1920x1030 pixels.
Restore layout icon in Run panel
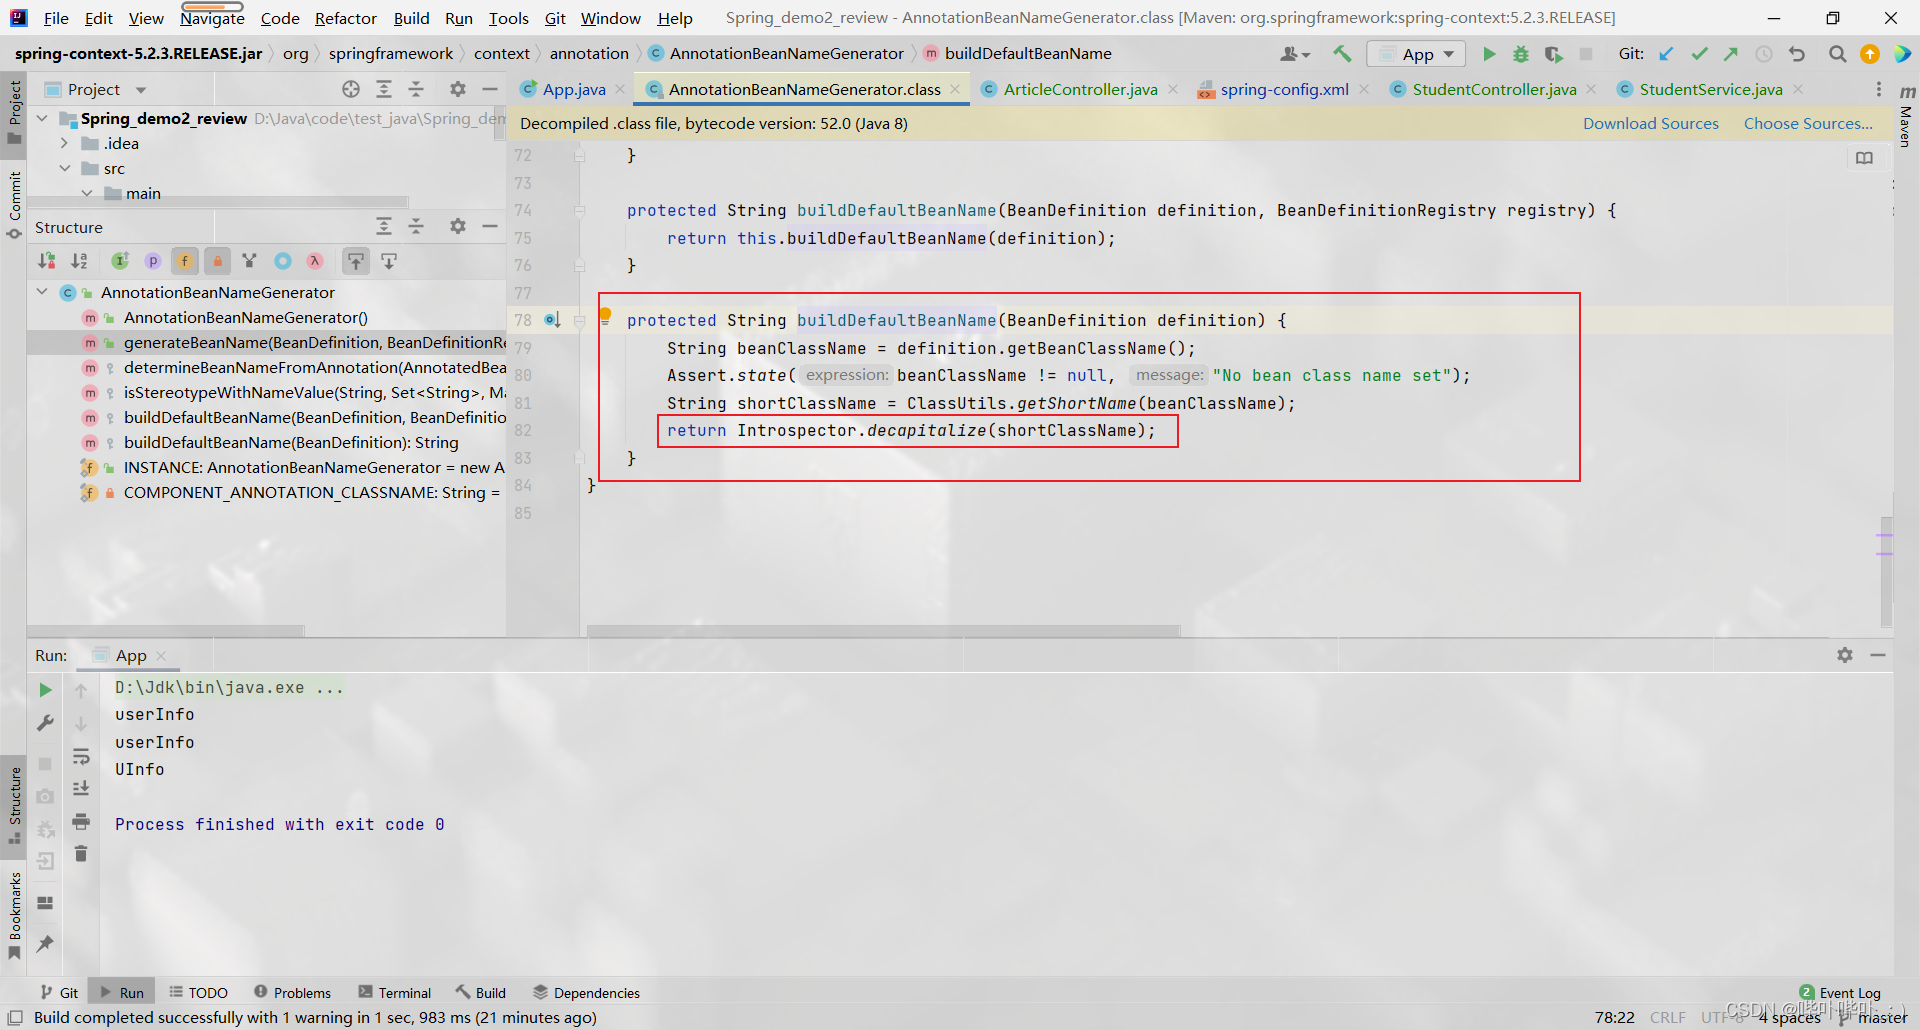pos(45,903)
